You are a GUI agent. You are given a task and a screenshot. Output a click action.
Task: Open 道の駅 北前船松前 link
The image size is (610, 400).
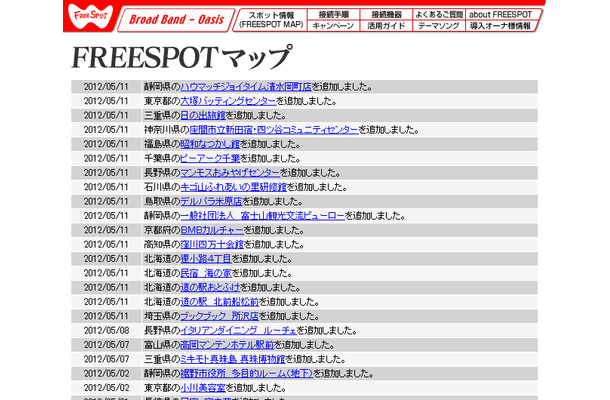point(219,302)
